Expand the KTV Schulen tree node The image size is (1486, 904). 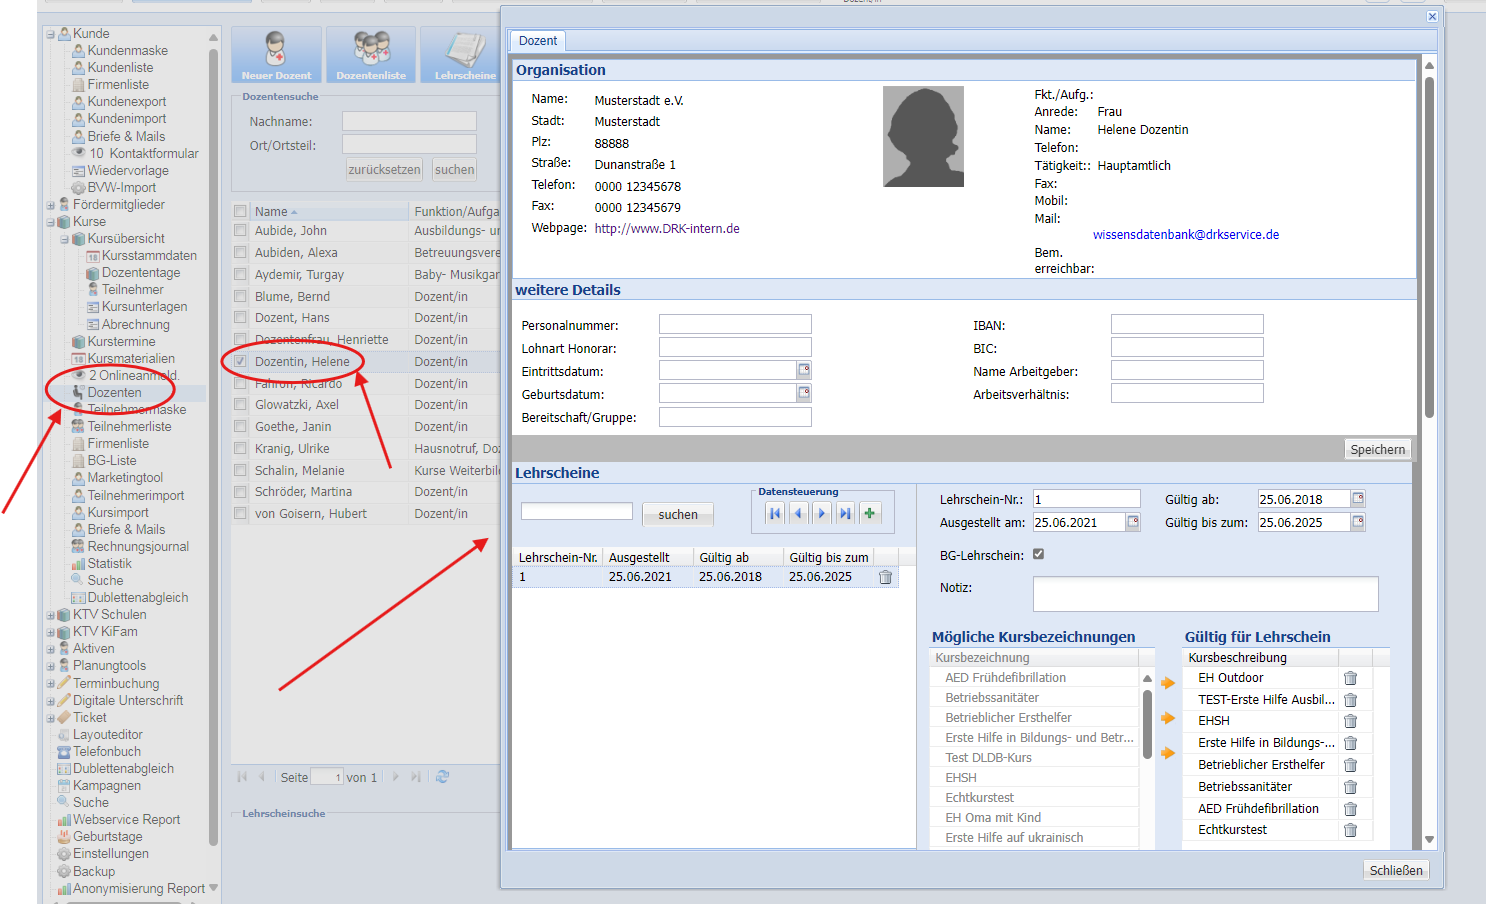click(51, 615)
